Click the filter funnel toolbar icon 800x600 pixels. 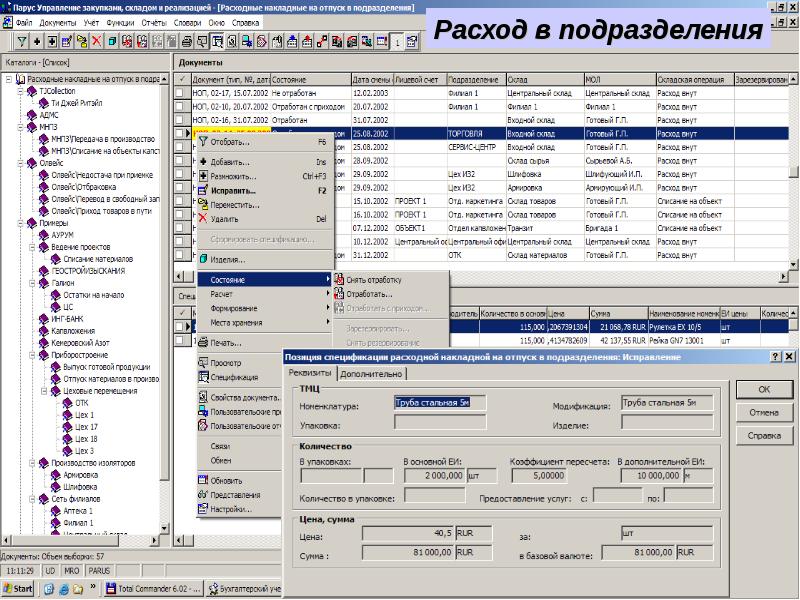pos(21,41)
